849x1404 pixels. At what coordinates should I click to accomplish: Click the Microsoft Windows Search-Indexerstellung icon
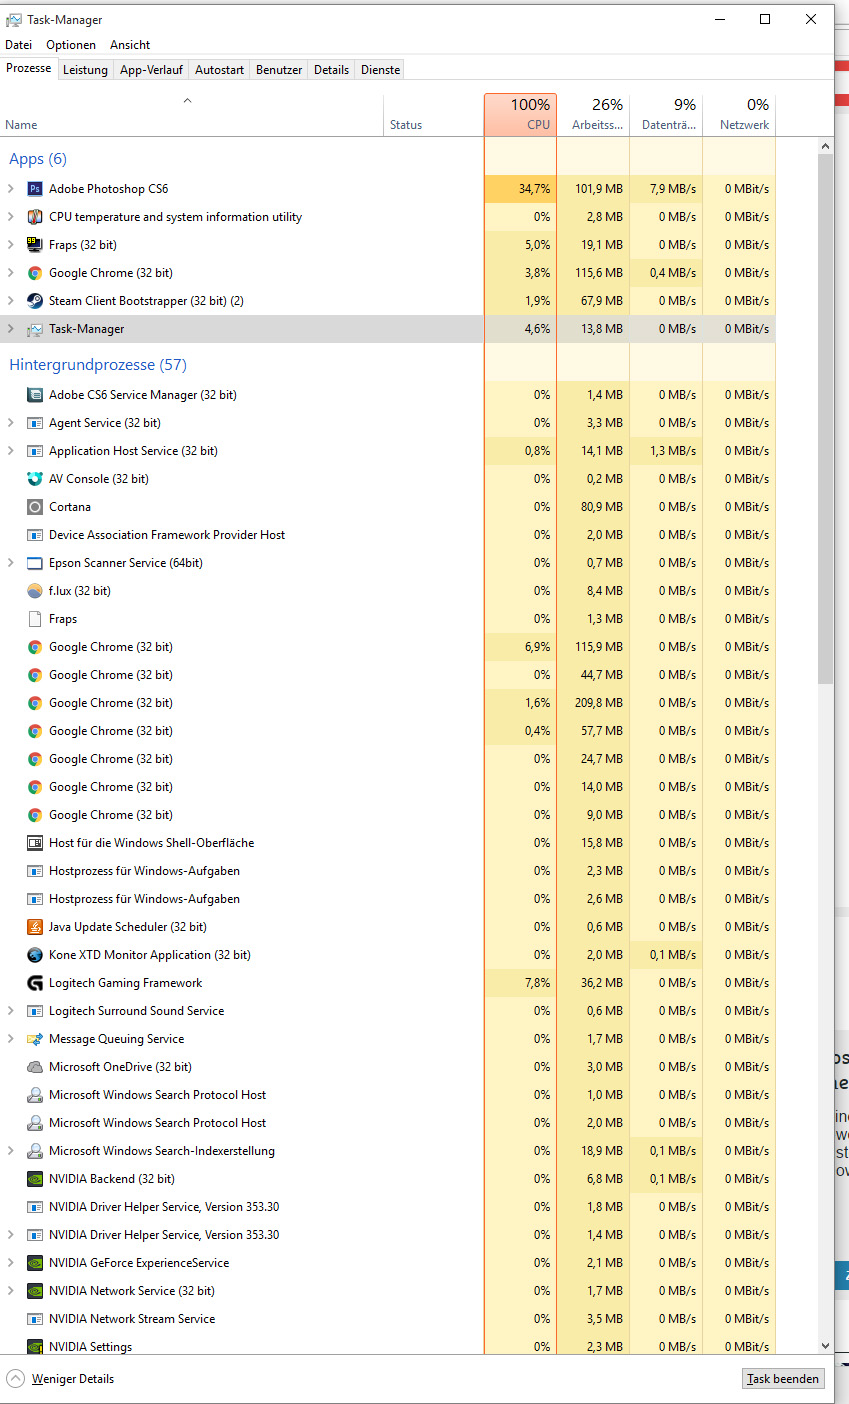(35, 1151)
